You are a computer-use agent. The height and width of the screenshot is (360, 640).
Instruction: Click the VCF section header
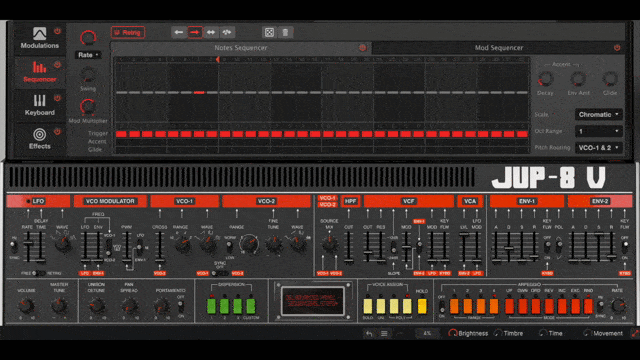pyautogui.click(x=409, y=201)
